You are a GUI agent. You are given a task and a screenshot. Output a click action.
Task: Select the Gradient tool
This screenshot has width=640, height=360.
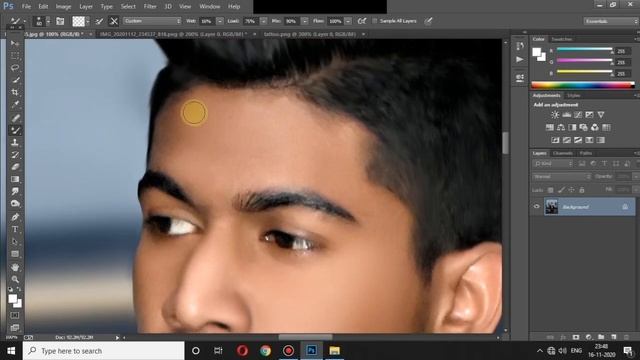tap(15, 179)
